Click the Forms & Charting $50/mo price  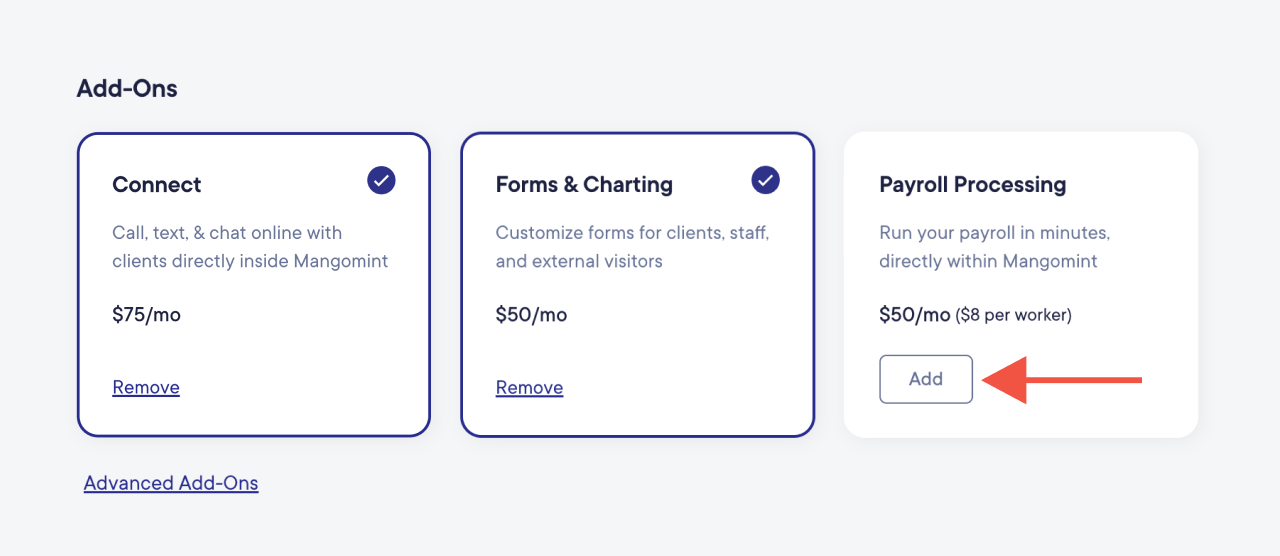pyautogui.click(x=531, y=315)
